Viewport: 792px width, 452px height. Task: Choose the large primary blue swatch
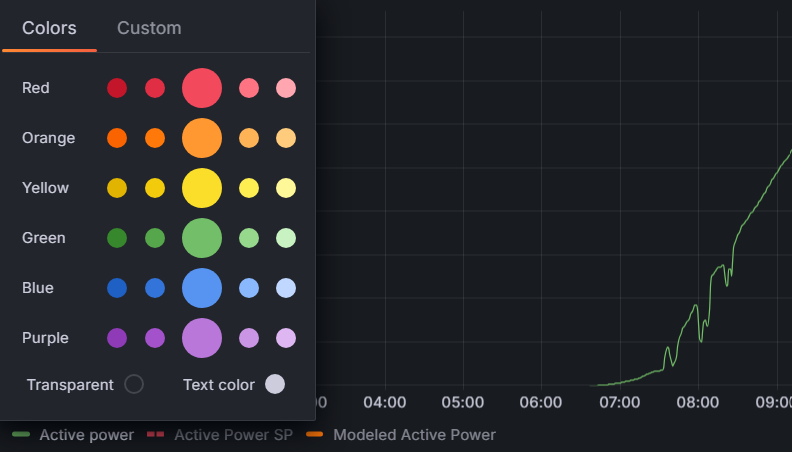click(202, 288)
